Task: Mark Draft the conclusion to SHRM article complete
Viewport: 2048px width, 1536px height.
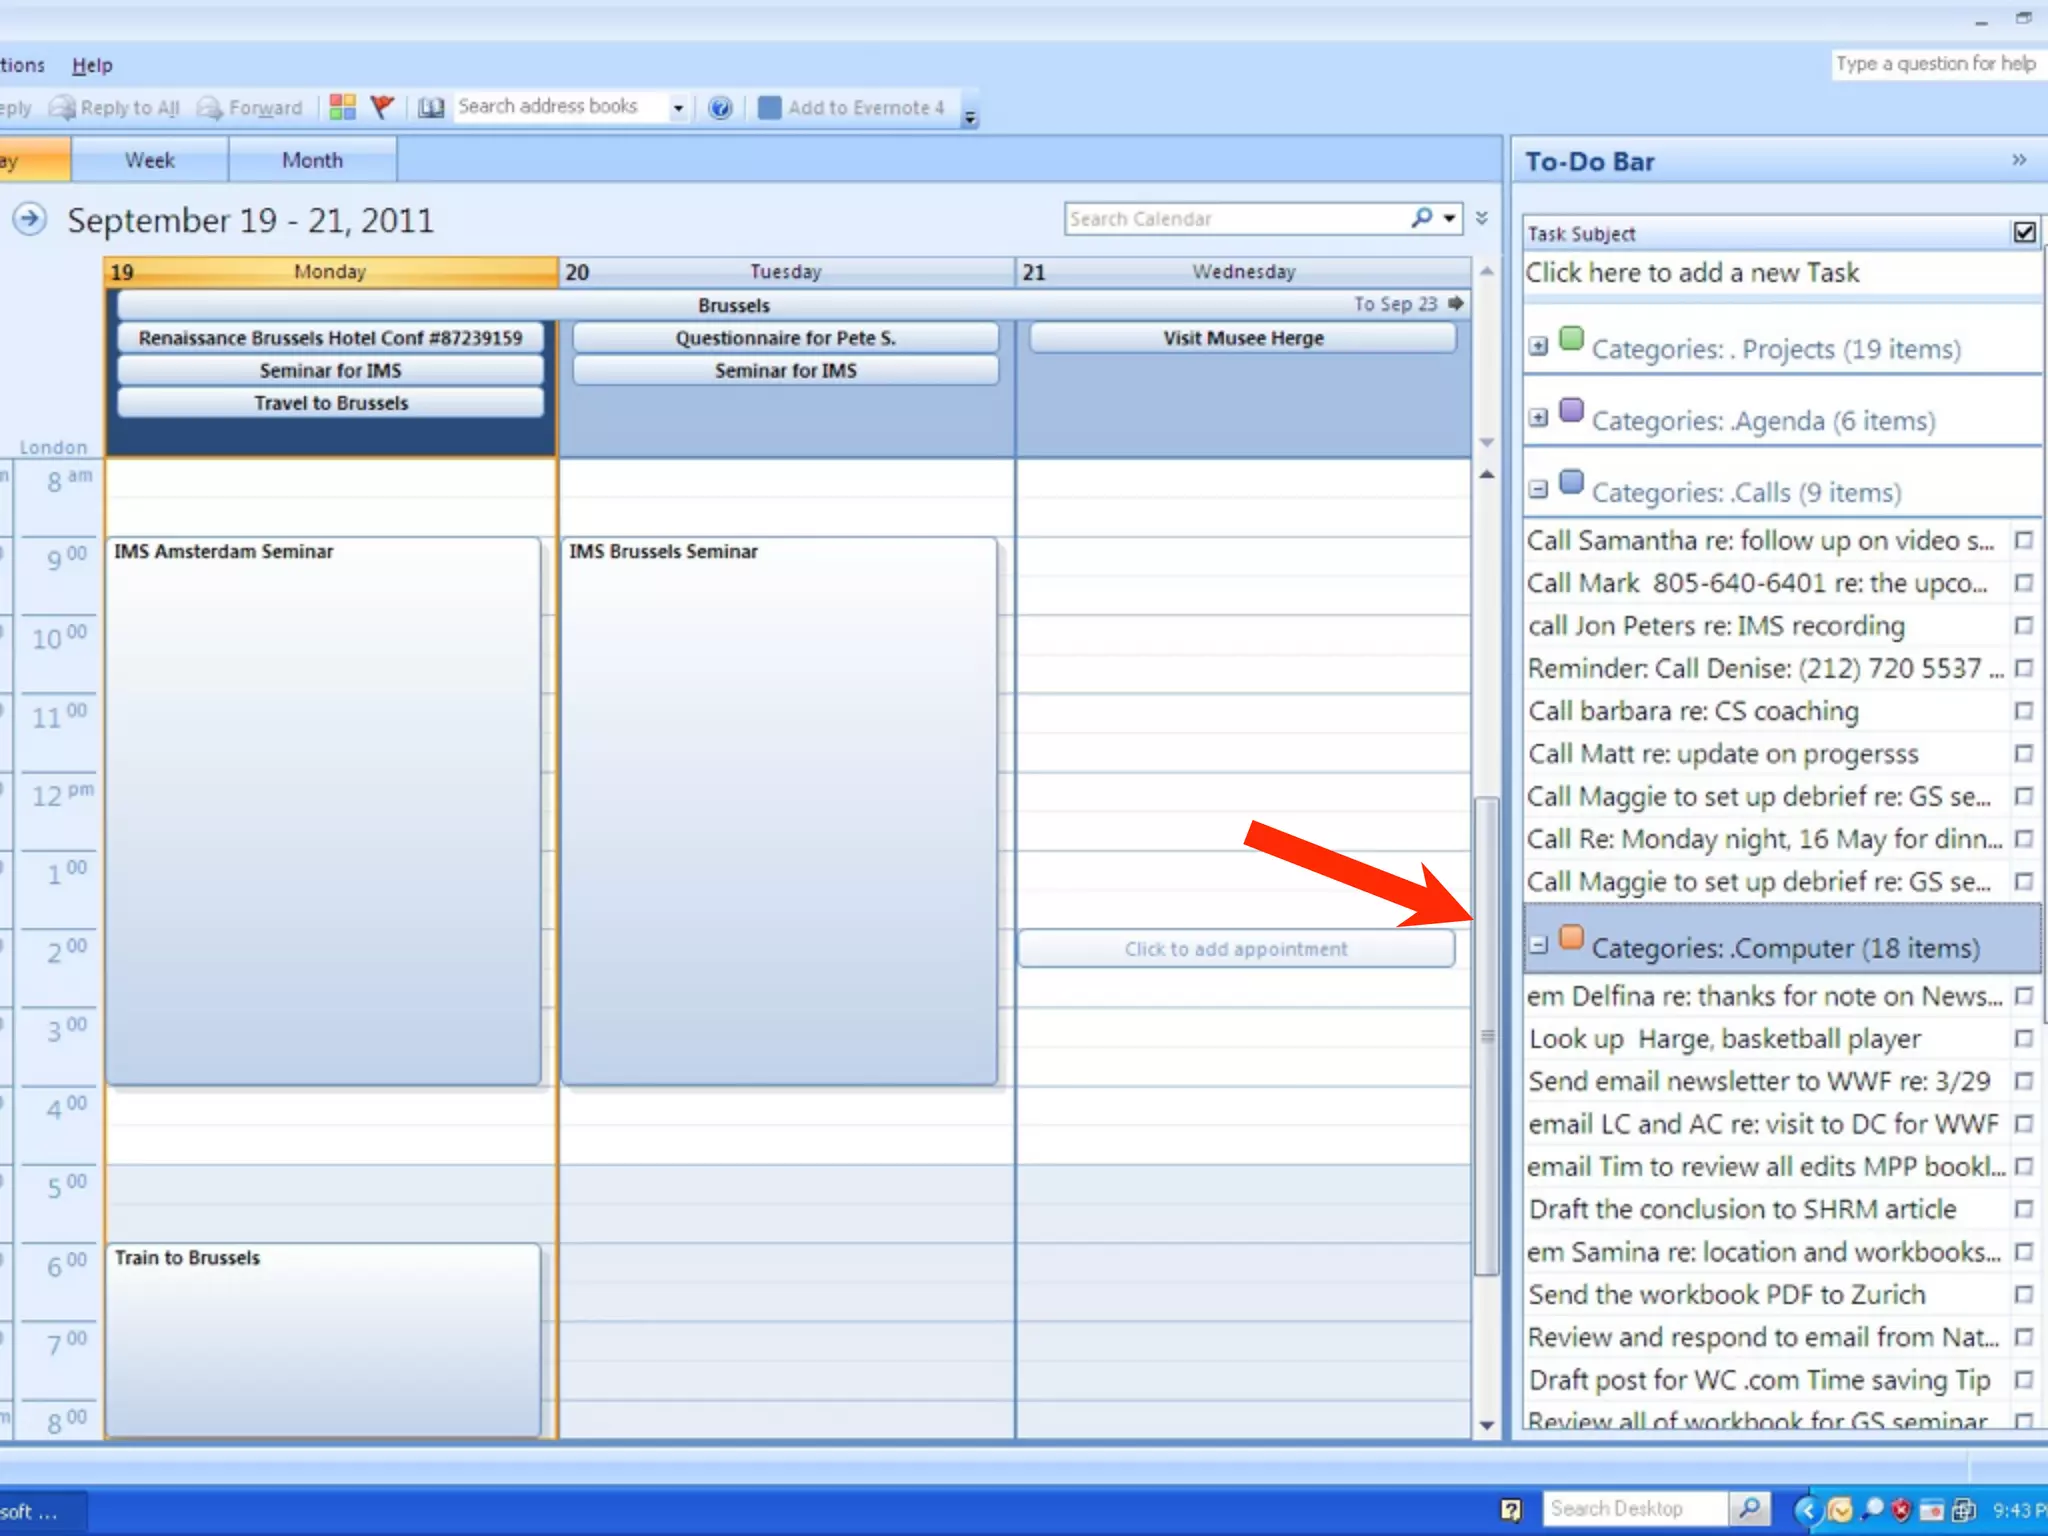Action: click(2023, 1209)
